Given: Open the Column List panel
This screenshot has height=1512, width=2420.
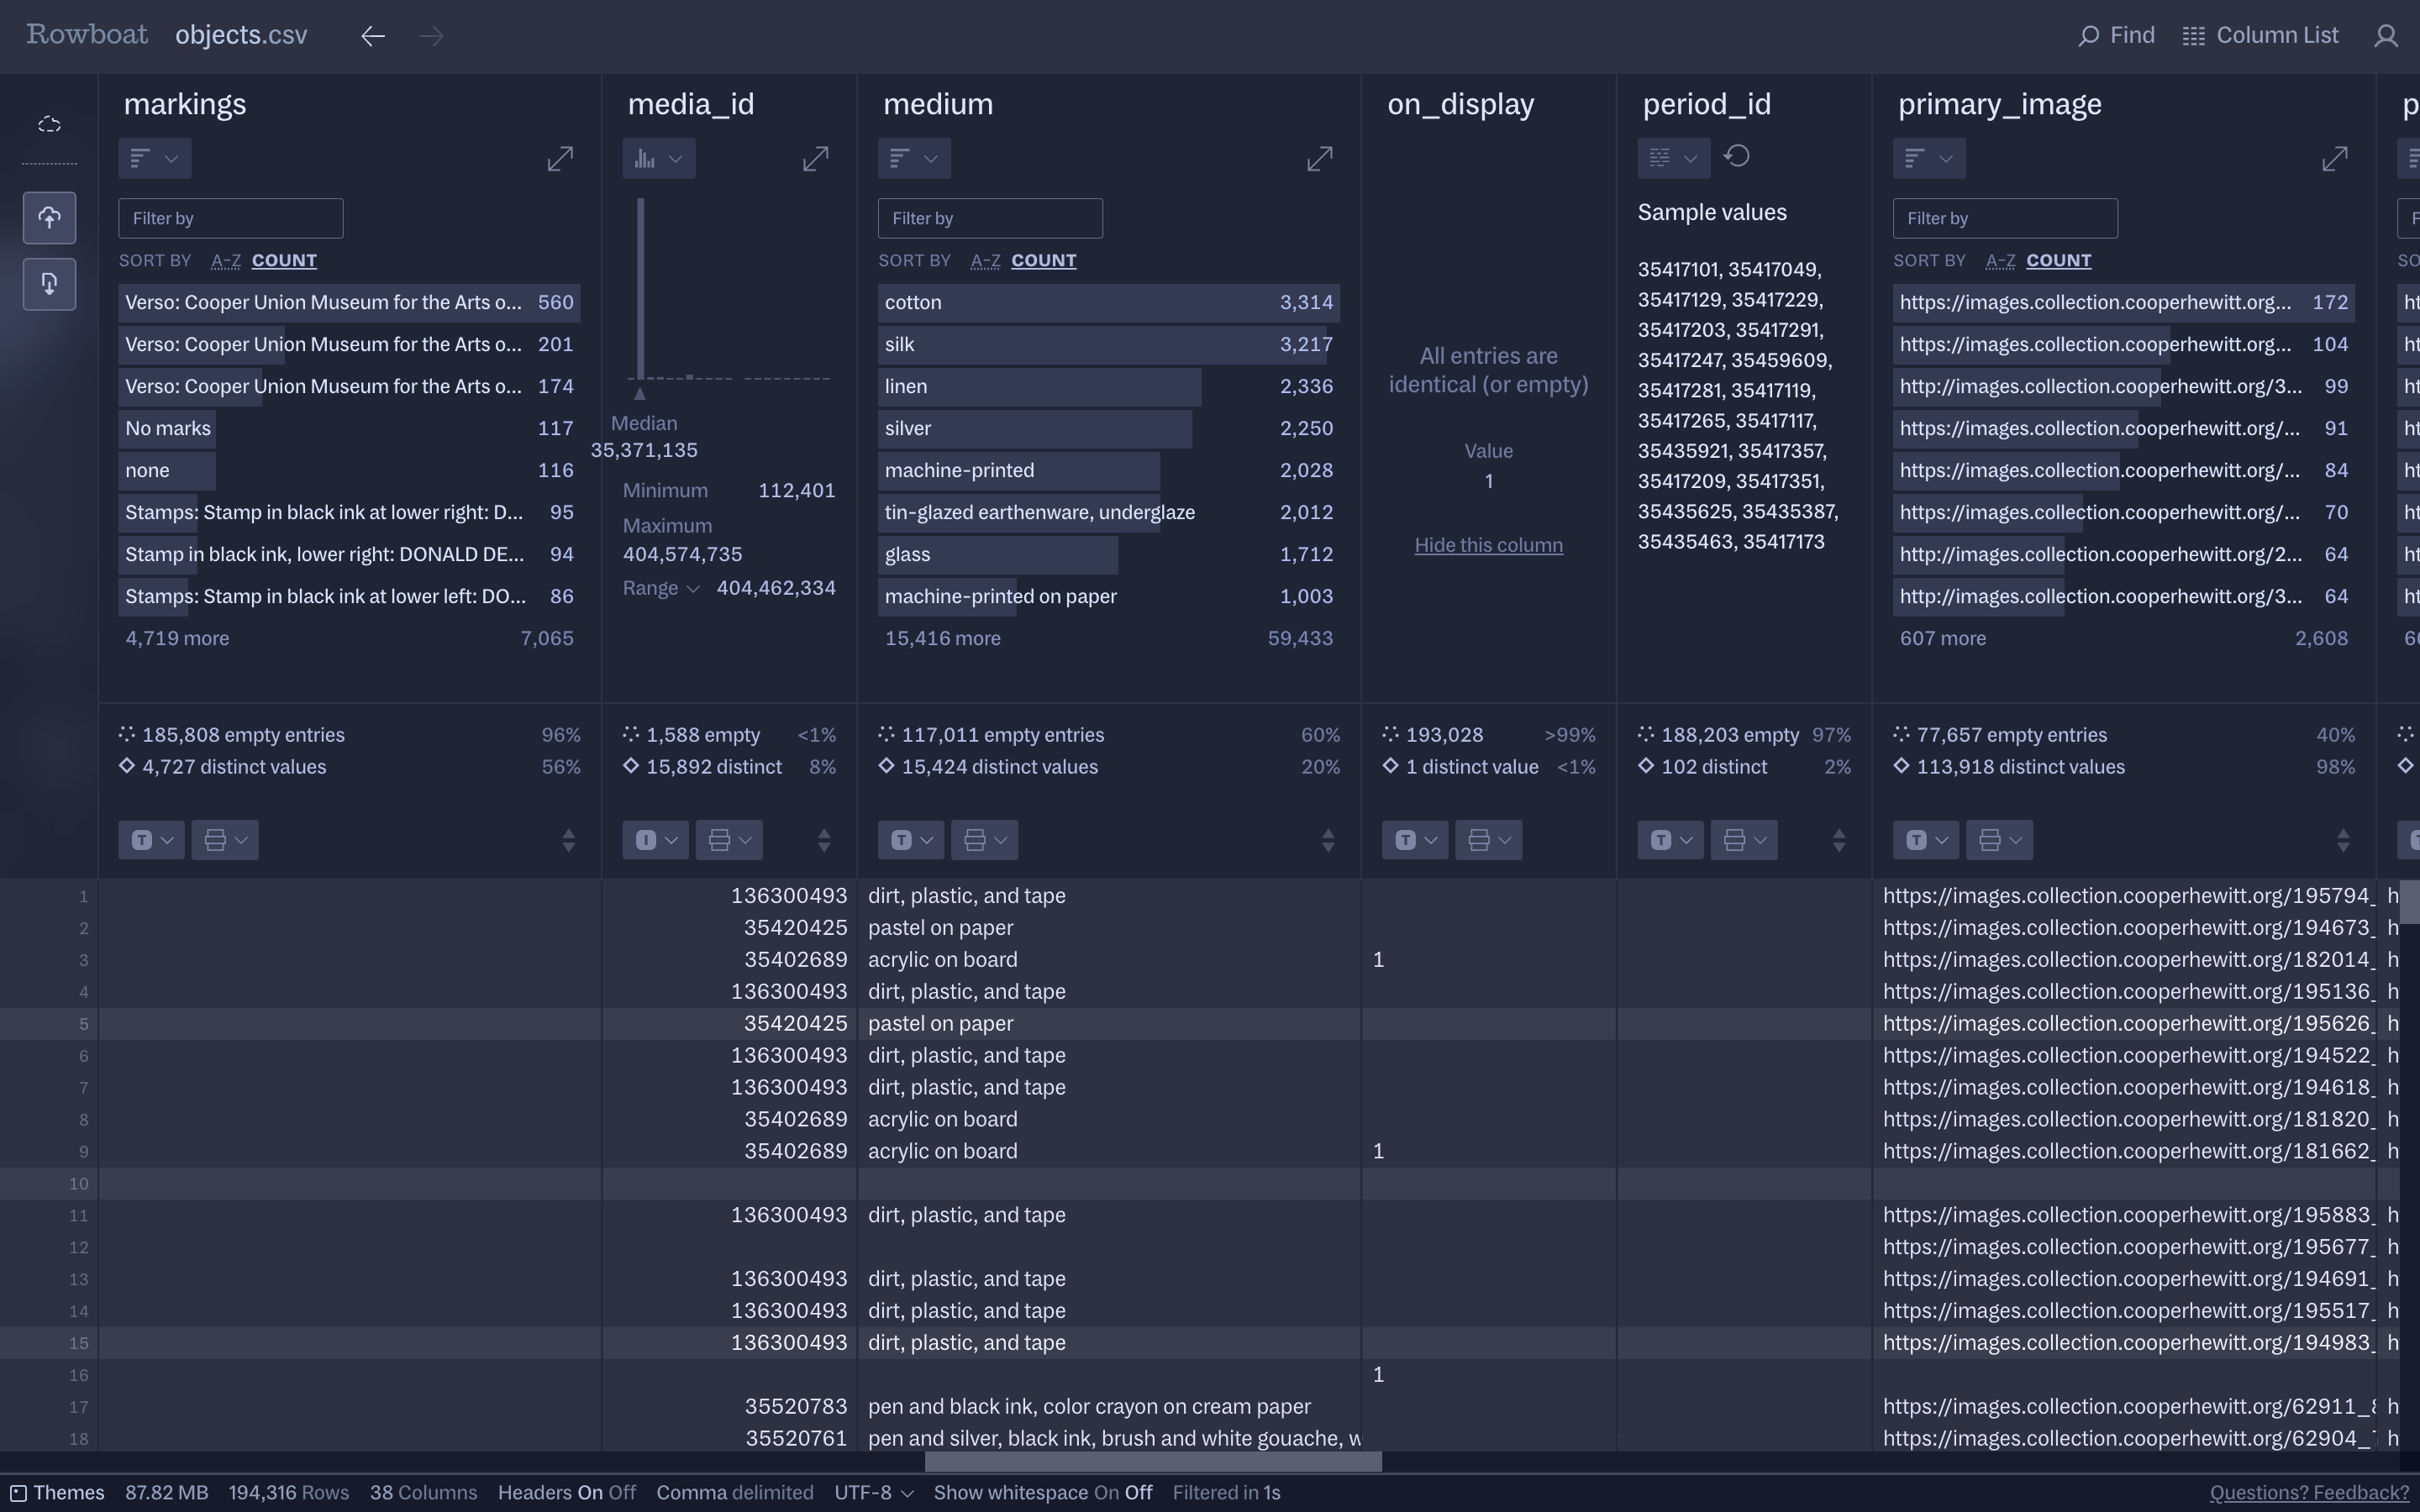Looking at the screenshot, I should (x=2260, y=36).
